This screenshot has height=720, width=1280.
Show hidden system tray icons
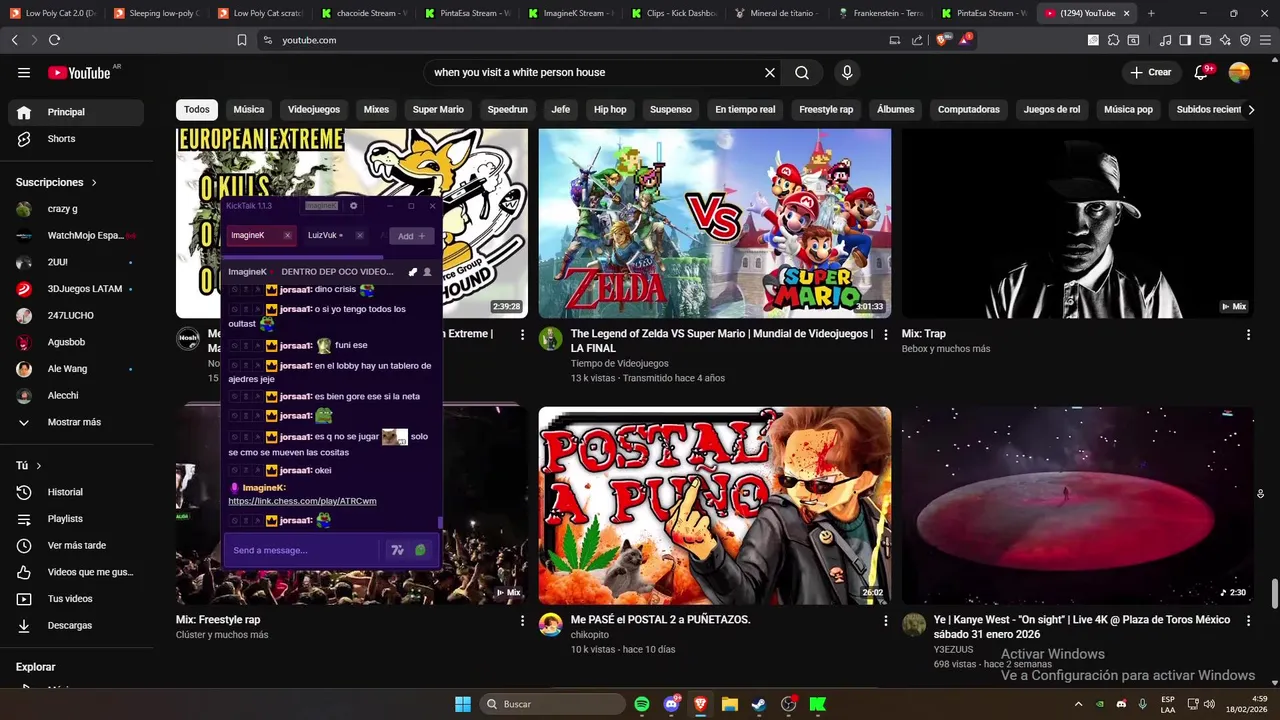click(x=1078, y=704)
